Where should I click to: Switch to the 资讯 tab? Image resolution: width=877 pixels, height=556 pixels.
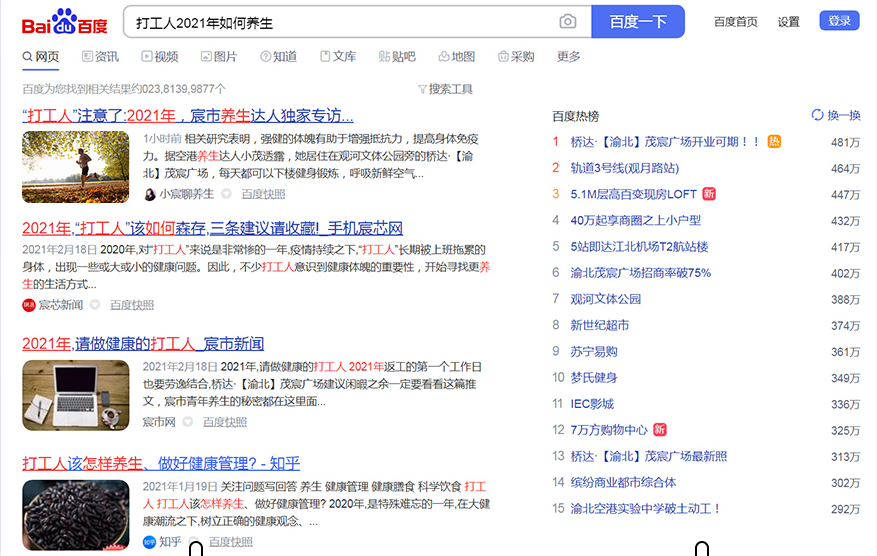tap(100, 56)
